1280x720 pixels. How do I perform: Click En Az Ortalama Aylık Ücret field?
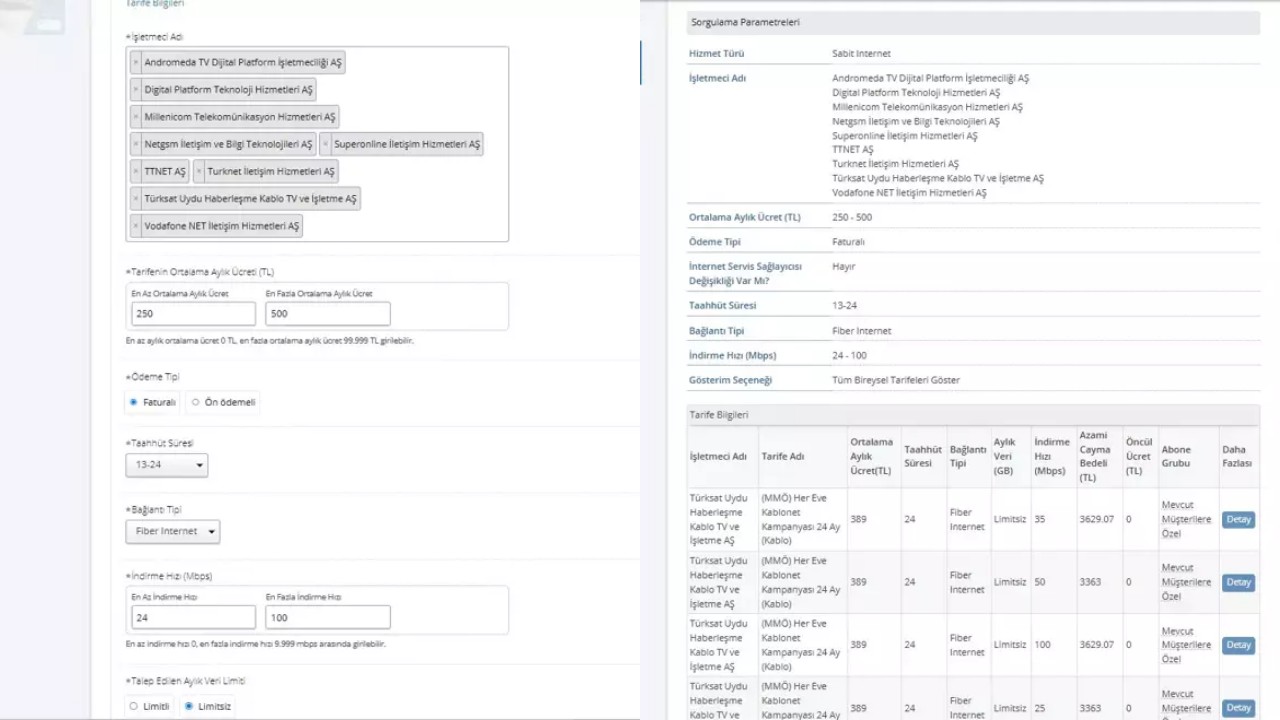pyautogui.click(x=193, y=314)
